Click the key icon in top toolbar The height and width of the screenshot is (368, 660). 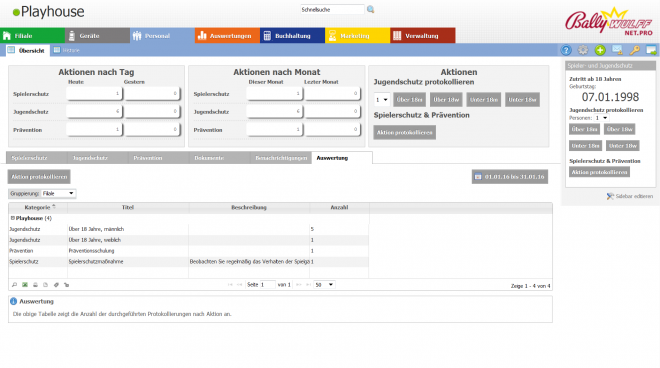coord(634,50)
